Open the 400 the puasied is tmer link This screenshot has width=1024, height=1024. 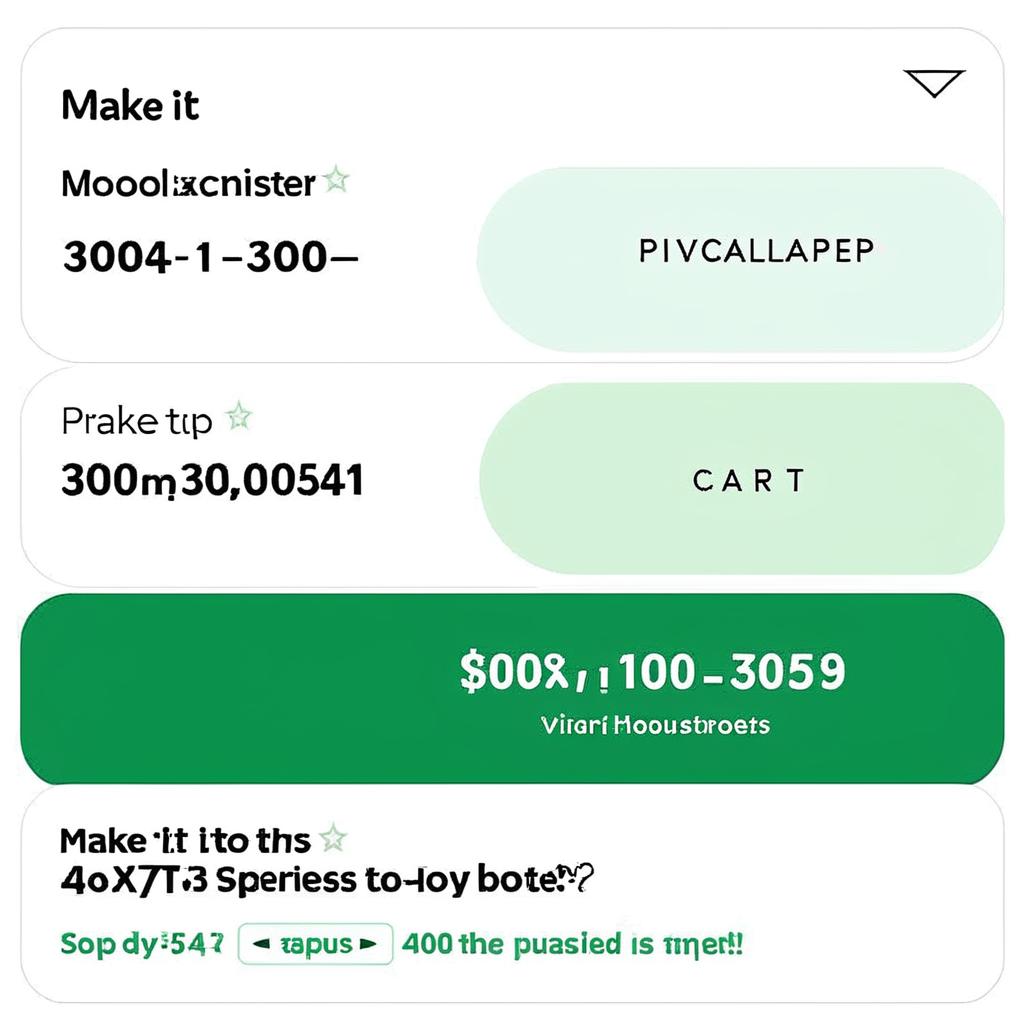point(572,944)
